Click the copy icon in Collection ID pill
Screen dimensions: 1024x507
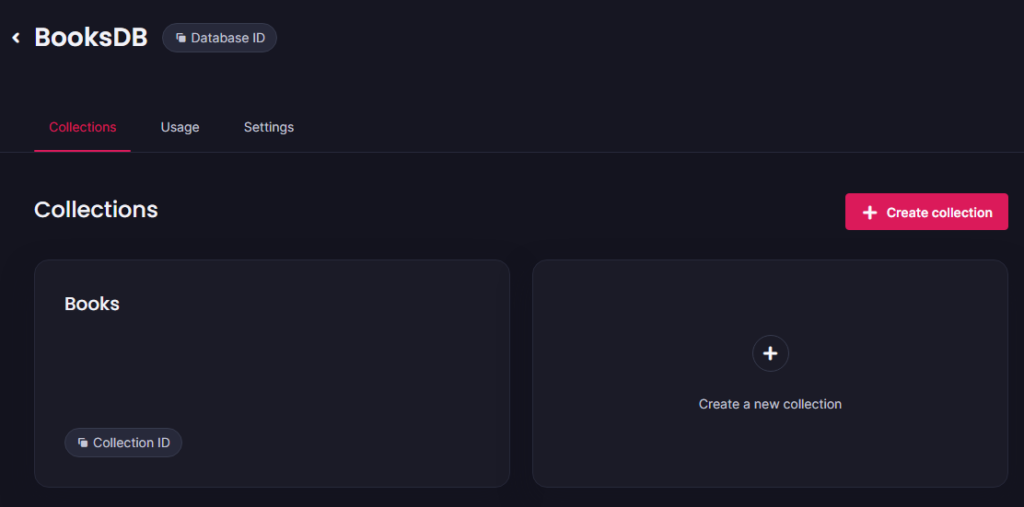point(83,442)
